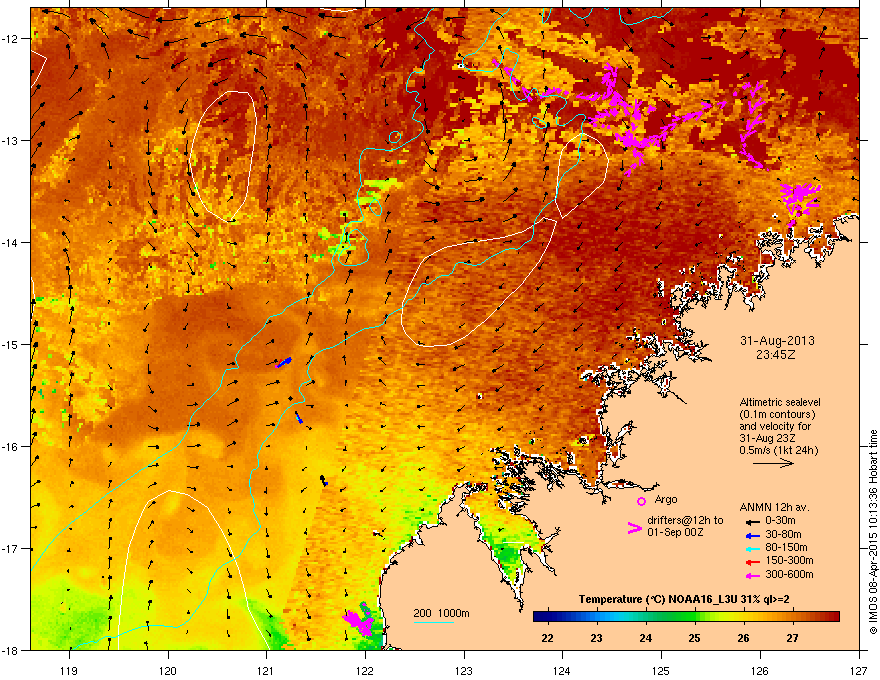Viewport: 880px width, 680px height.
Task: Click the '(0.1m contours)' text
Action: [x=777, y=414]
